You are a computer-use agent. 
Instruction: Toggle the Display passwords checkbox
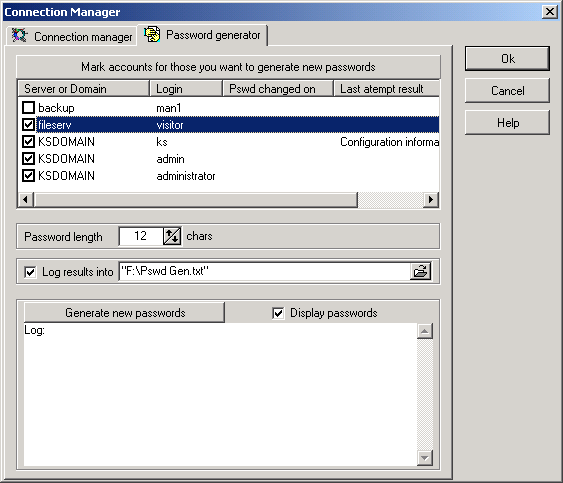pos(278,313)
